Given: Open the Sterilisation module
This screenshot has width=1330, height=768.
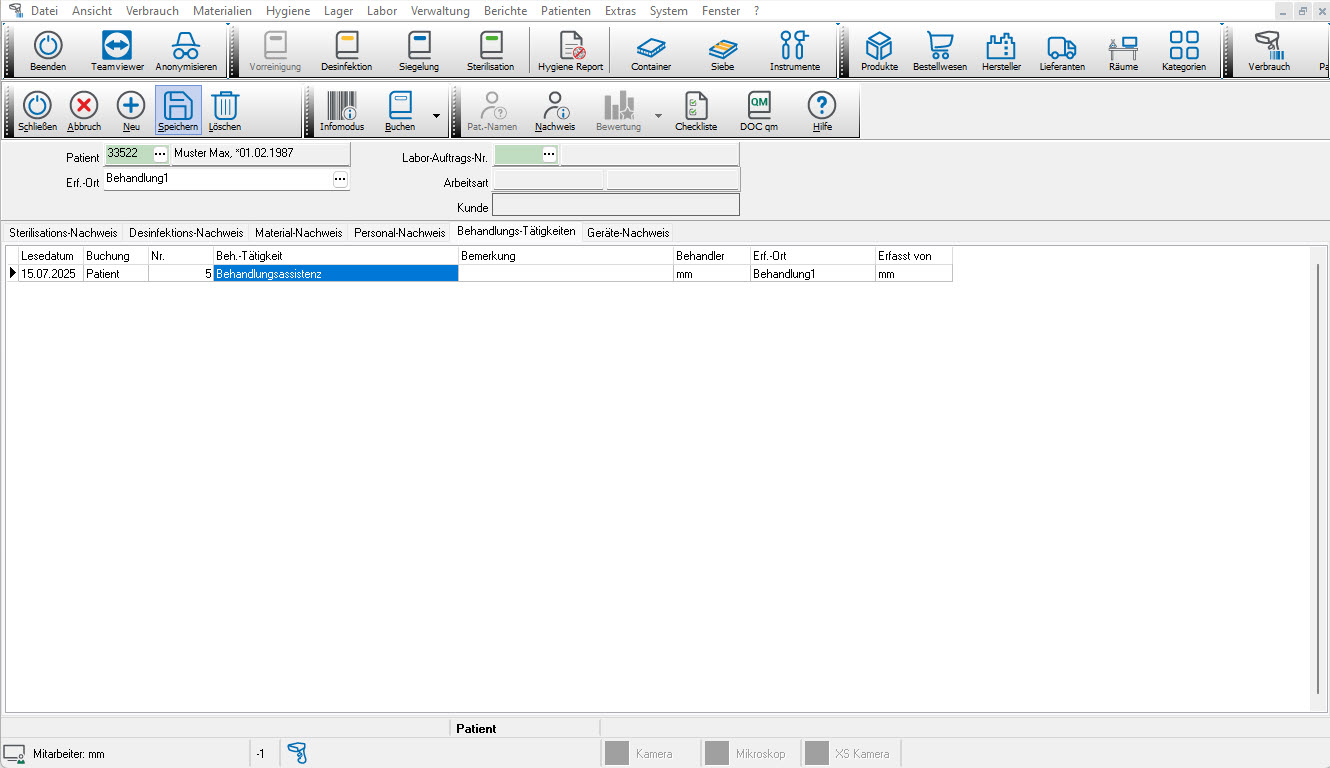Looking at the screenshot, I should [x=490, y=50].
